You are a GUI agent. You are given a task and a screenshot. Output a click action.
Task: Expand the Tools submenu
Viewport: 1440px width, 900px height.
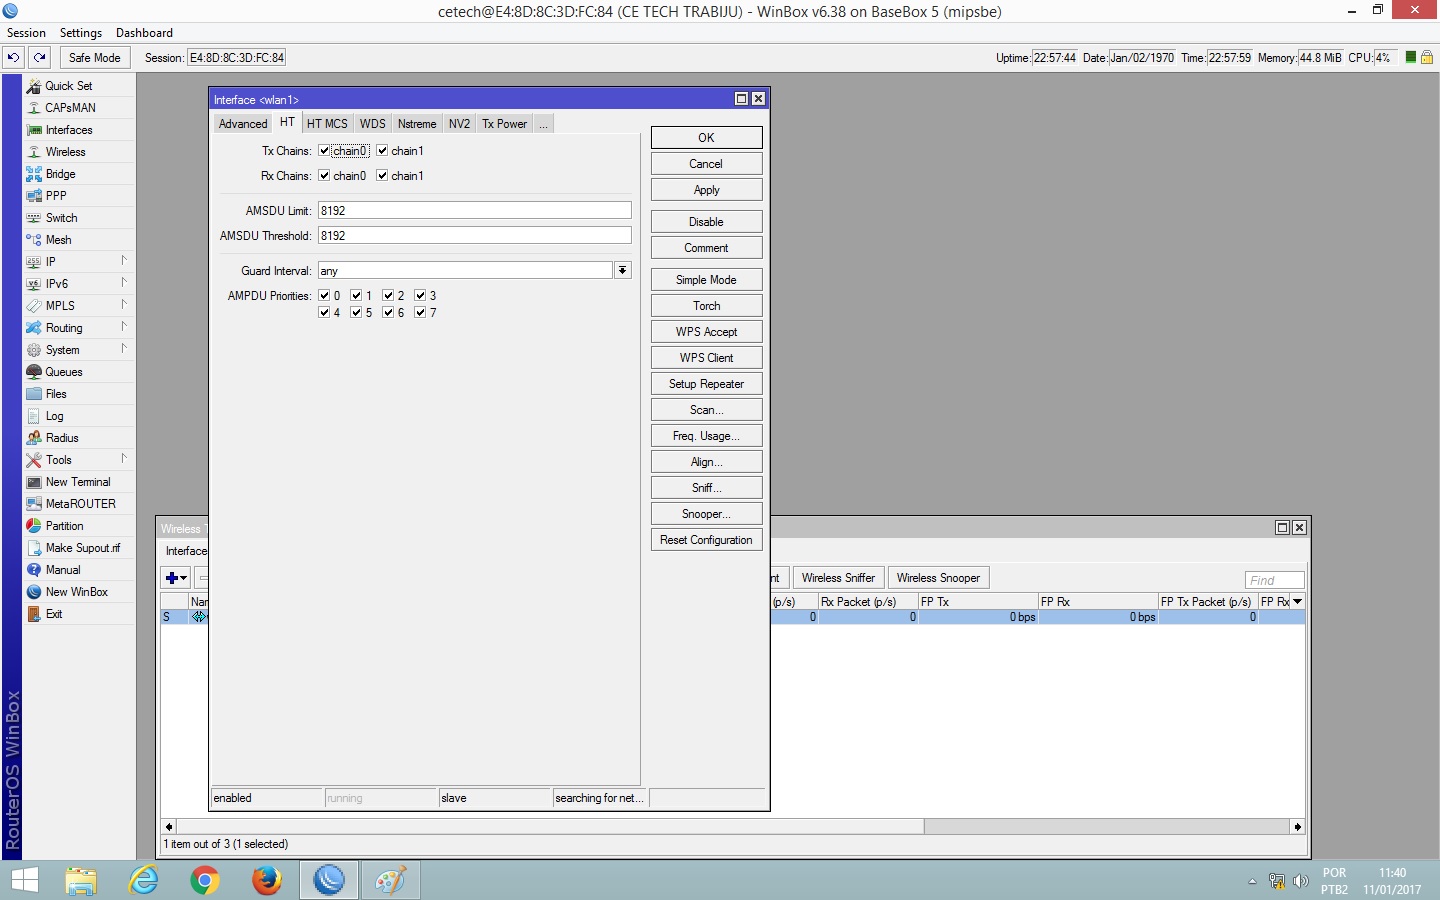(x=124, y=459)
